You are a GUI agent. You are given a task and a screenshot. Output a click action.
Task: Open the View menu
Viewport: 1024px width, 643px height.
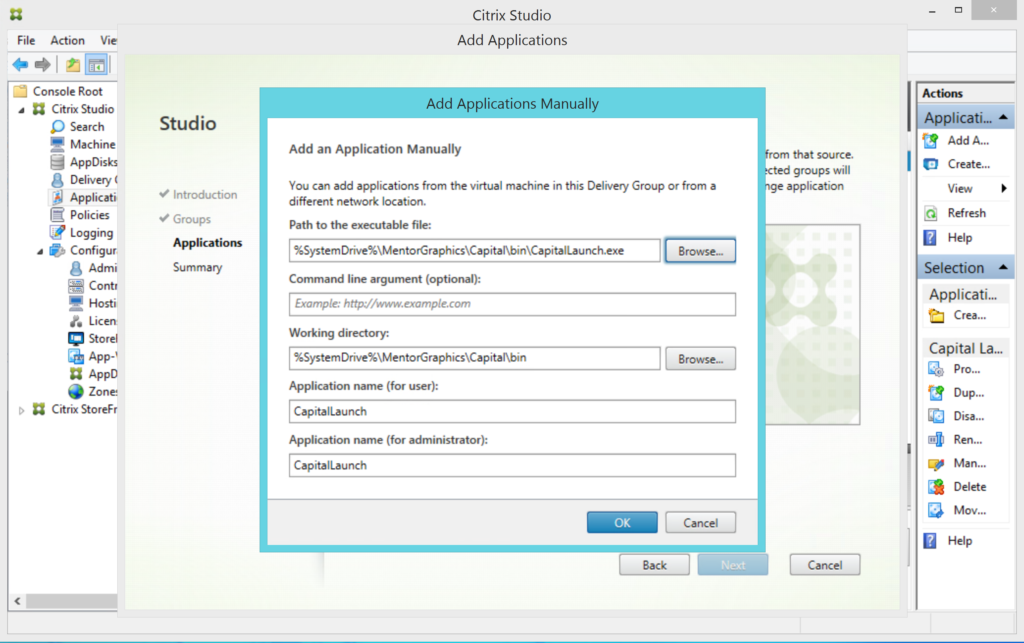108,40
